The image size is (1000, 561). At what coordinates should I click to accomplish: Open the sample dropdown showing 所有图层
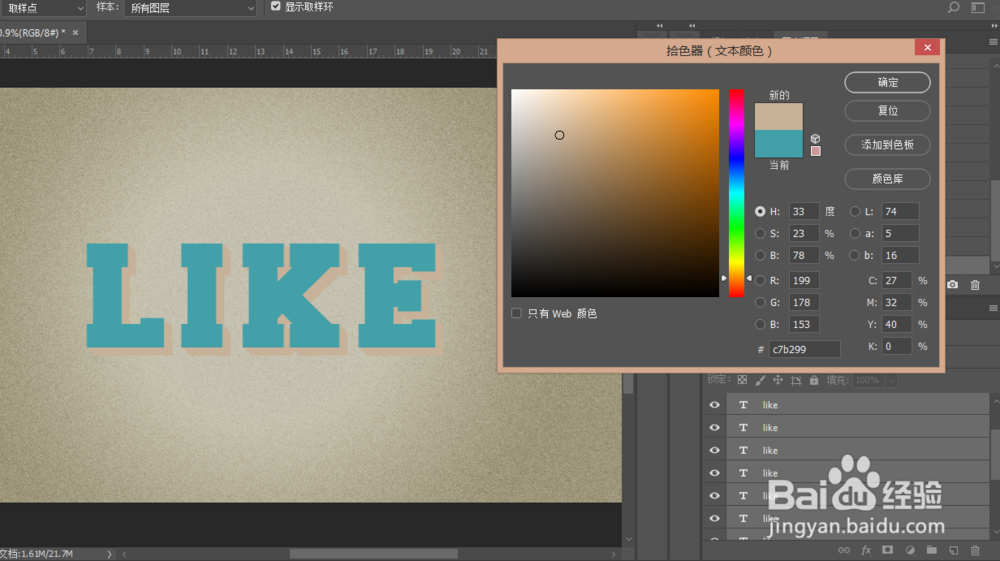(x=190, y=8)
